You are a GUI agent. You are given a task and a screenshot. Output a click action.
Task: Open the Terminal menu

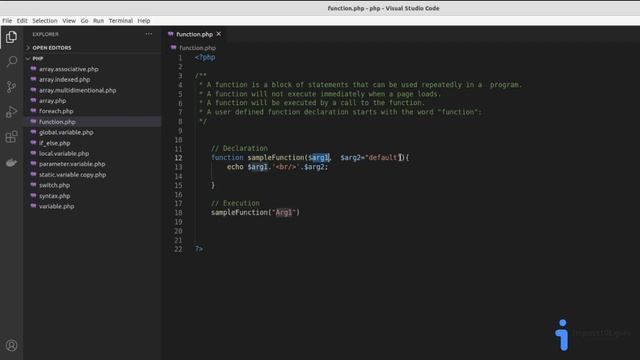[121, 20]
